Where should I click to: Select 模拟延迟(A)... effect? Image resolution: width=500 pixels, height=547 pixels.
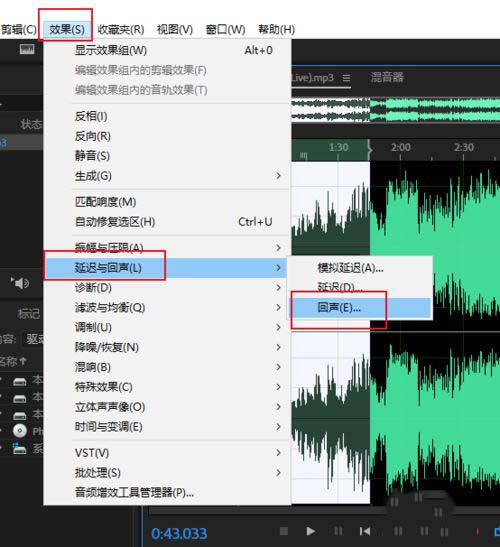tap(360, 268)
